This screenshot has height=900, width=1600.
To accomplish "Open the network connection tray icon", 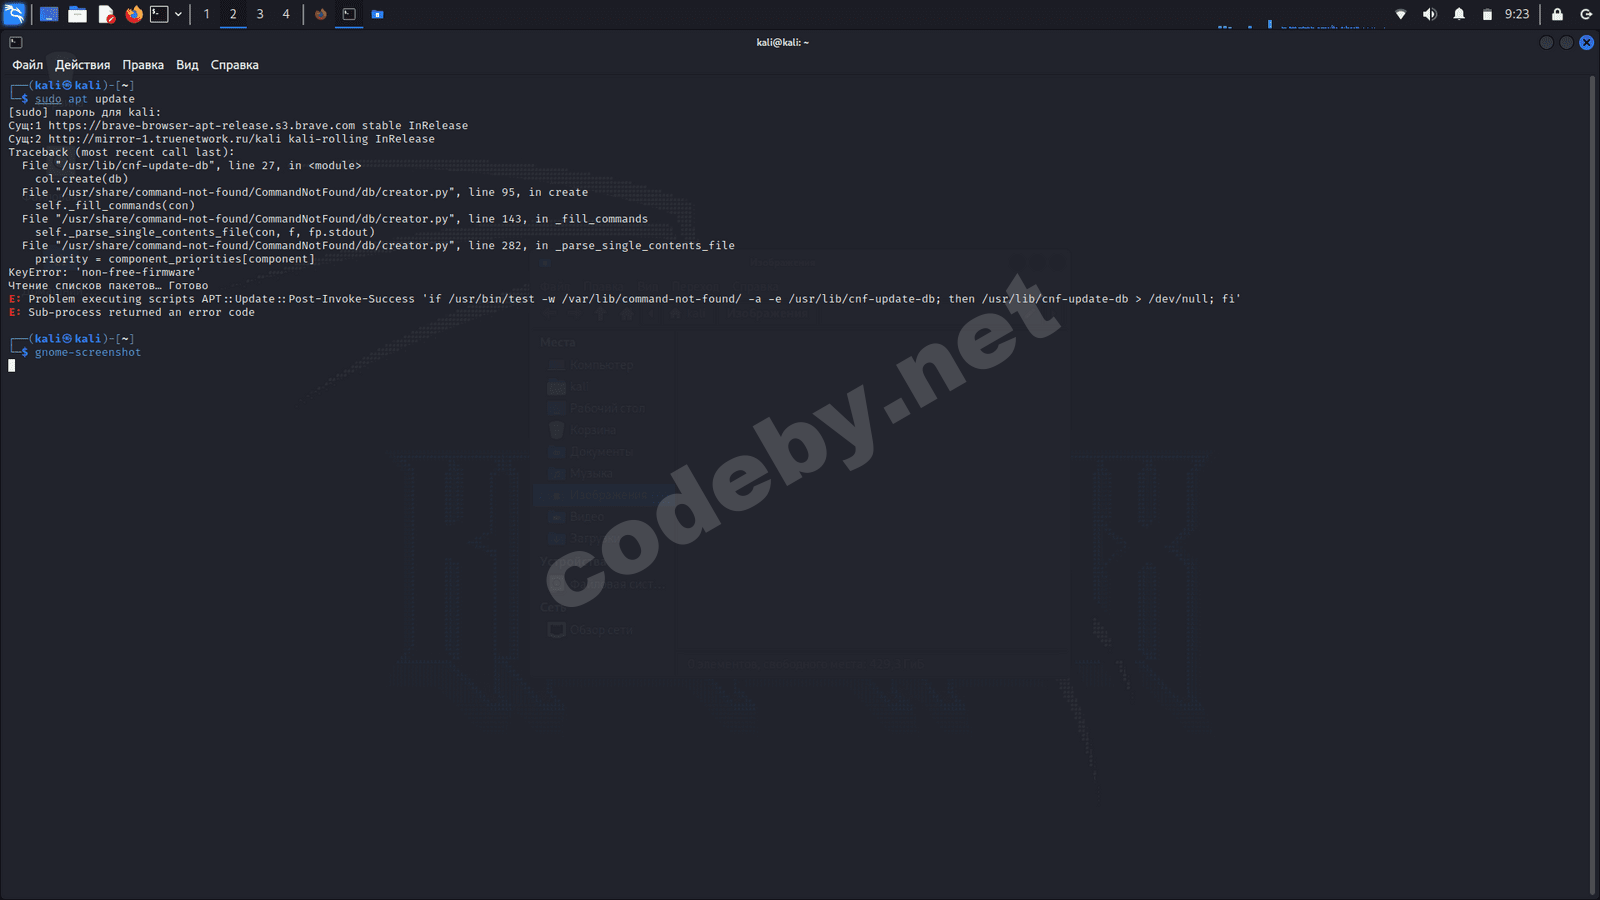I will coord(1401,14).
